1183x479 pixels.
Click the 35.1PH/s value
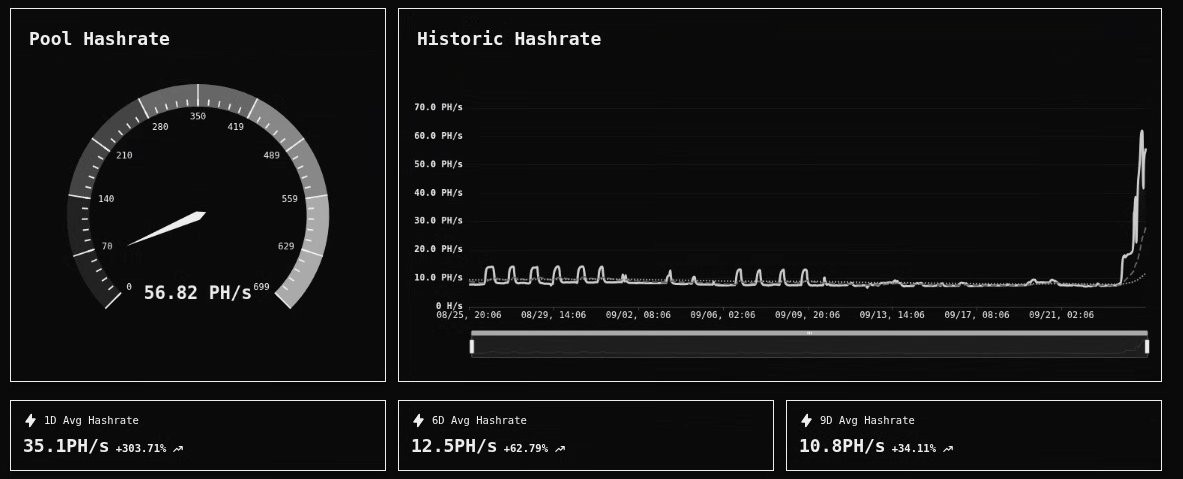[66, 446]
